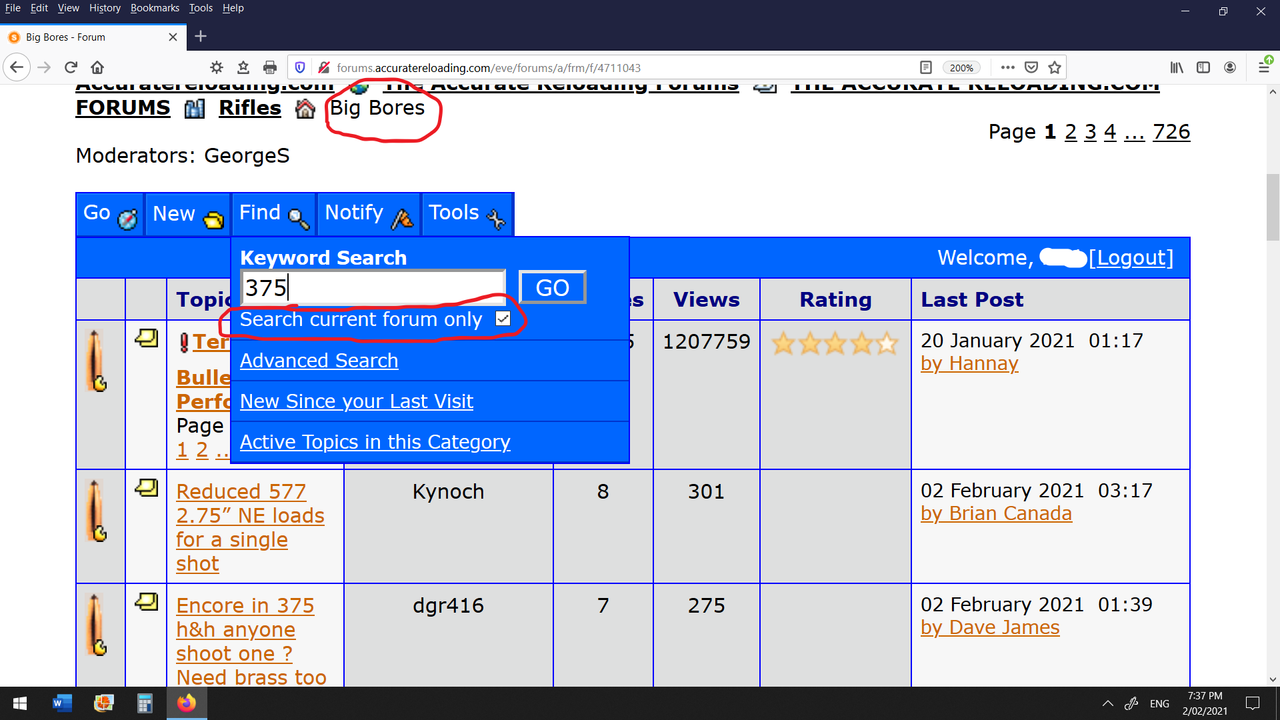The height and width of the screenshot is (720, 1280).
Task: Open the FORUMS breadcrumb link
Action: (123, 108)
